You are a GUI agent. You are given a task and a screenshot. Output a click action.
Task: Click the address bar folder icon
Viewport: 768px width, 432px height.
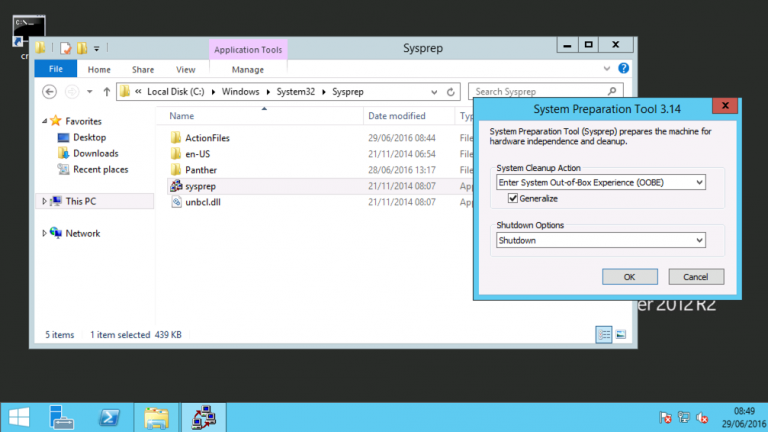pos(125,92)
